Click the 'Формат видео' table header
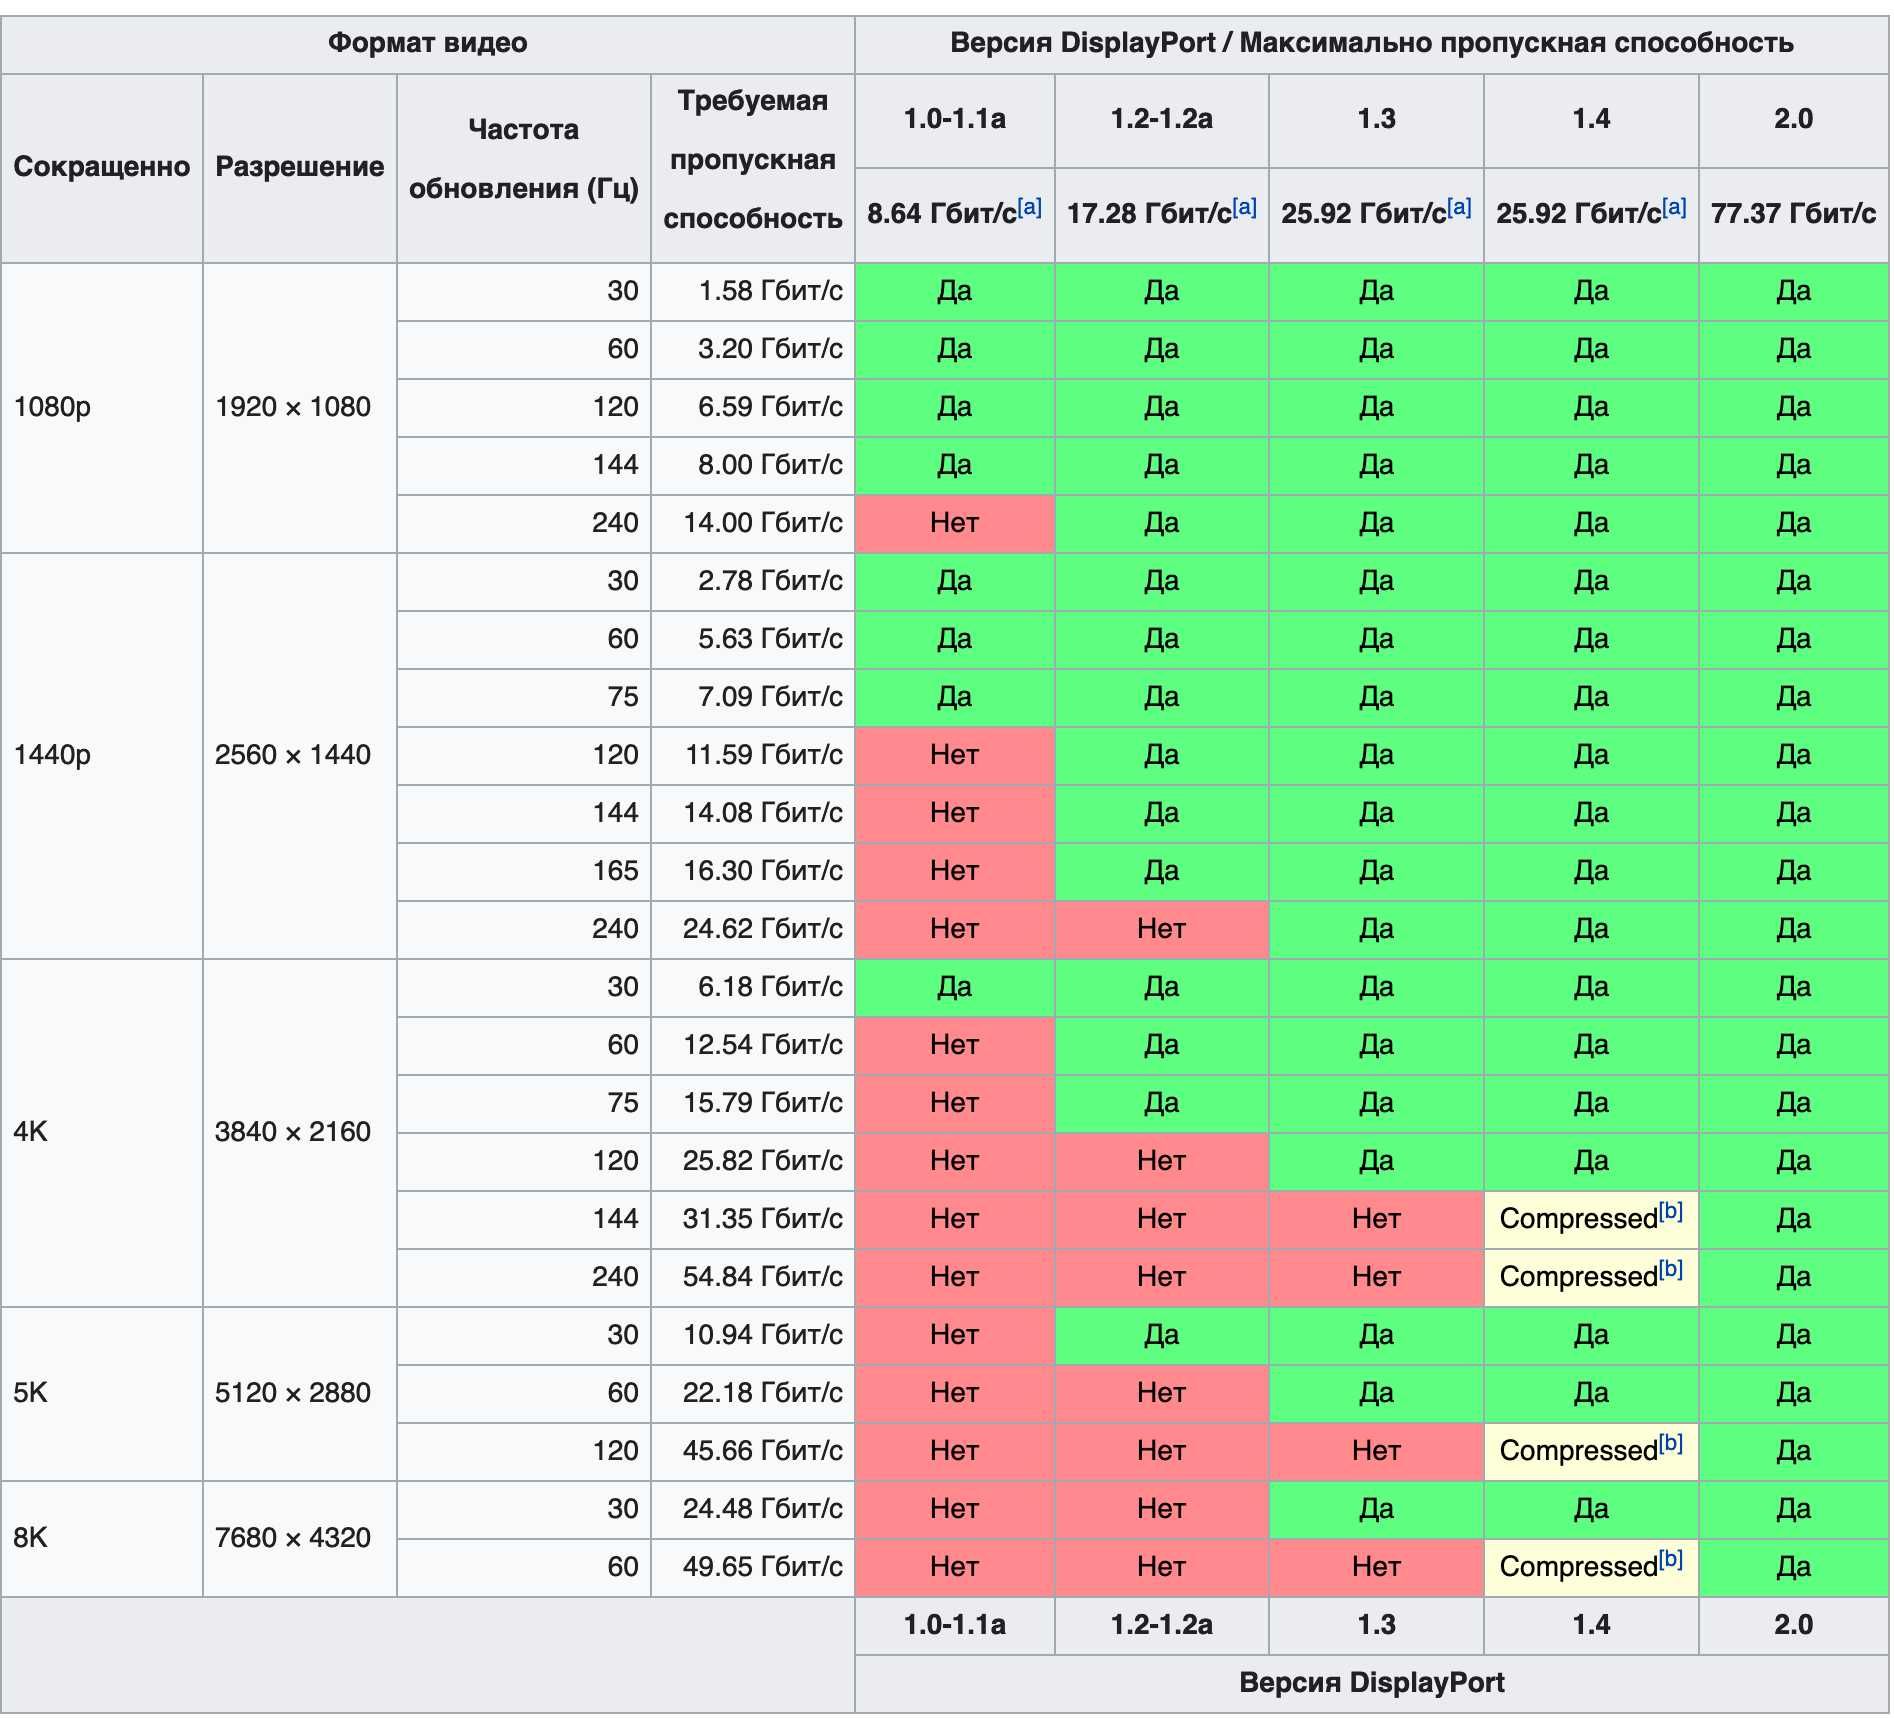Screen dimensions: 1894x1718 click(x=428, y=44)
